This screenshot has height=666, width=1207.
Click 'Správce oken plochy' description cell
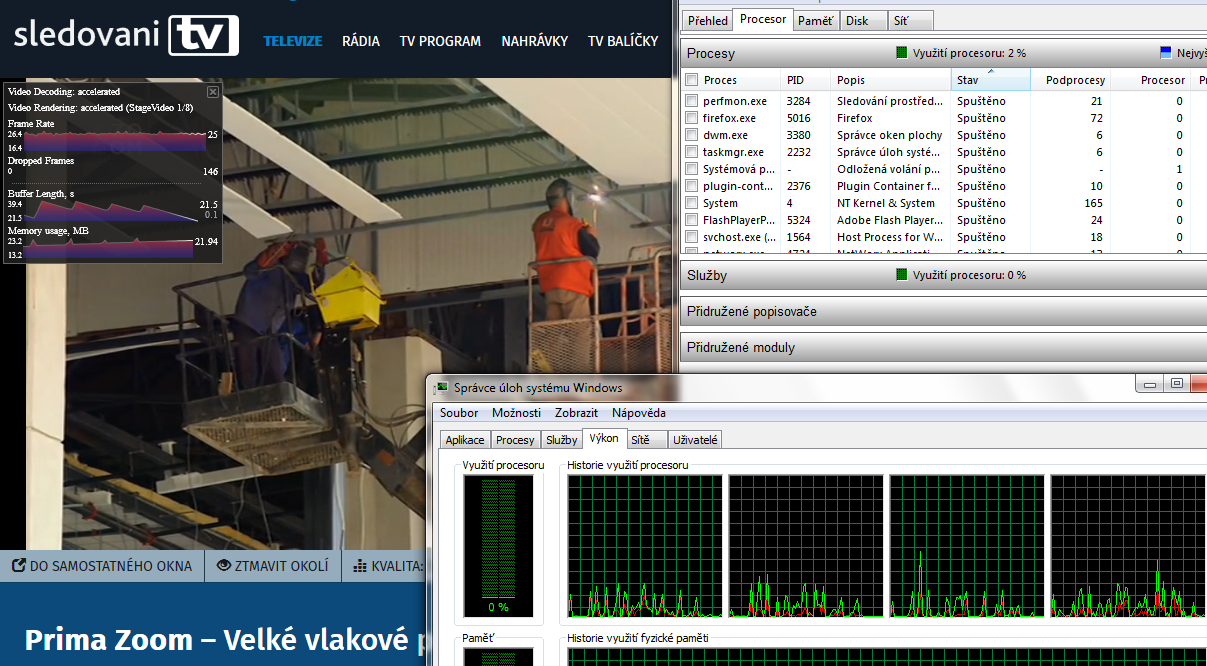point(890,135)
